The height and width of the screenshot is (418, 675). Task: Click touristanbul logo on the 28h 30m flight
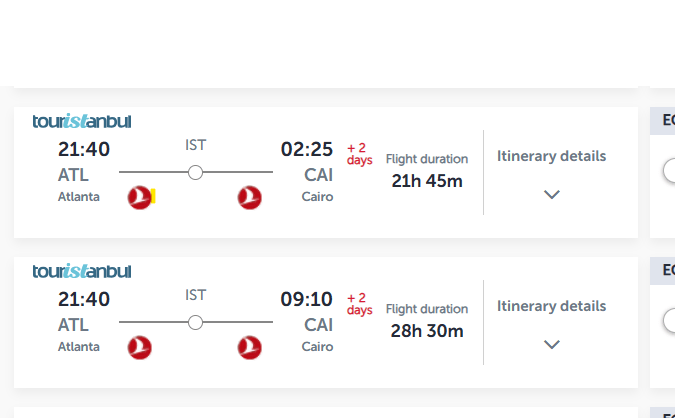tap(82, 271)
